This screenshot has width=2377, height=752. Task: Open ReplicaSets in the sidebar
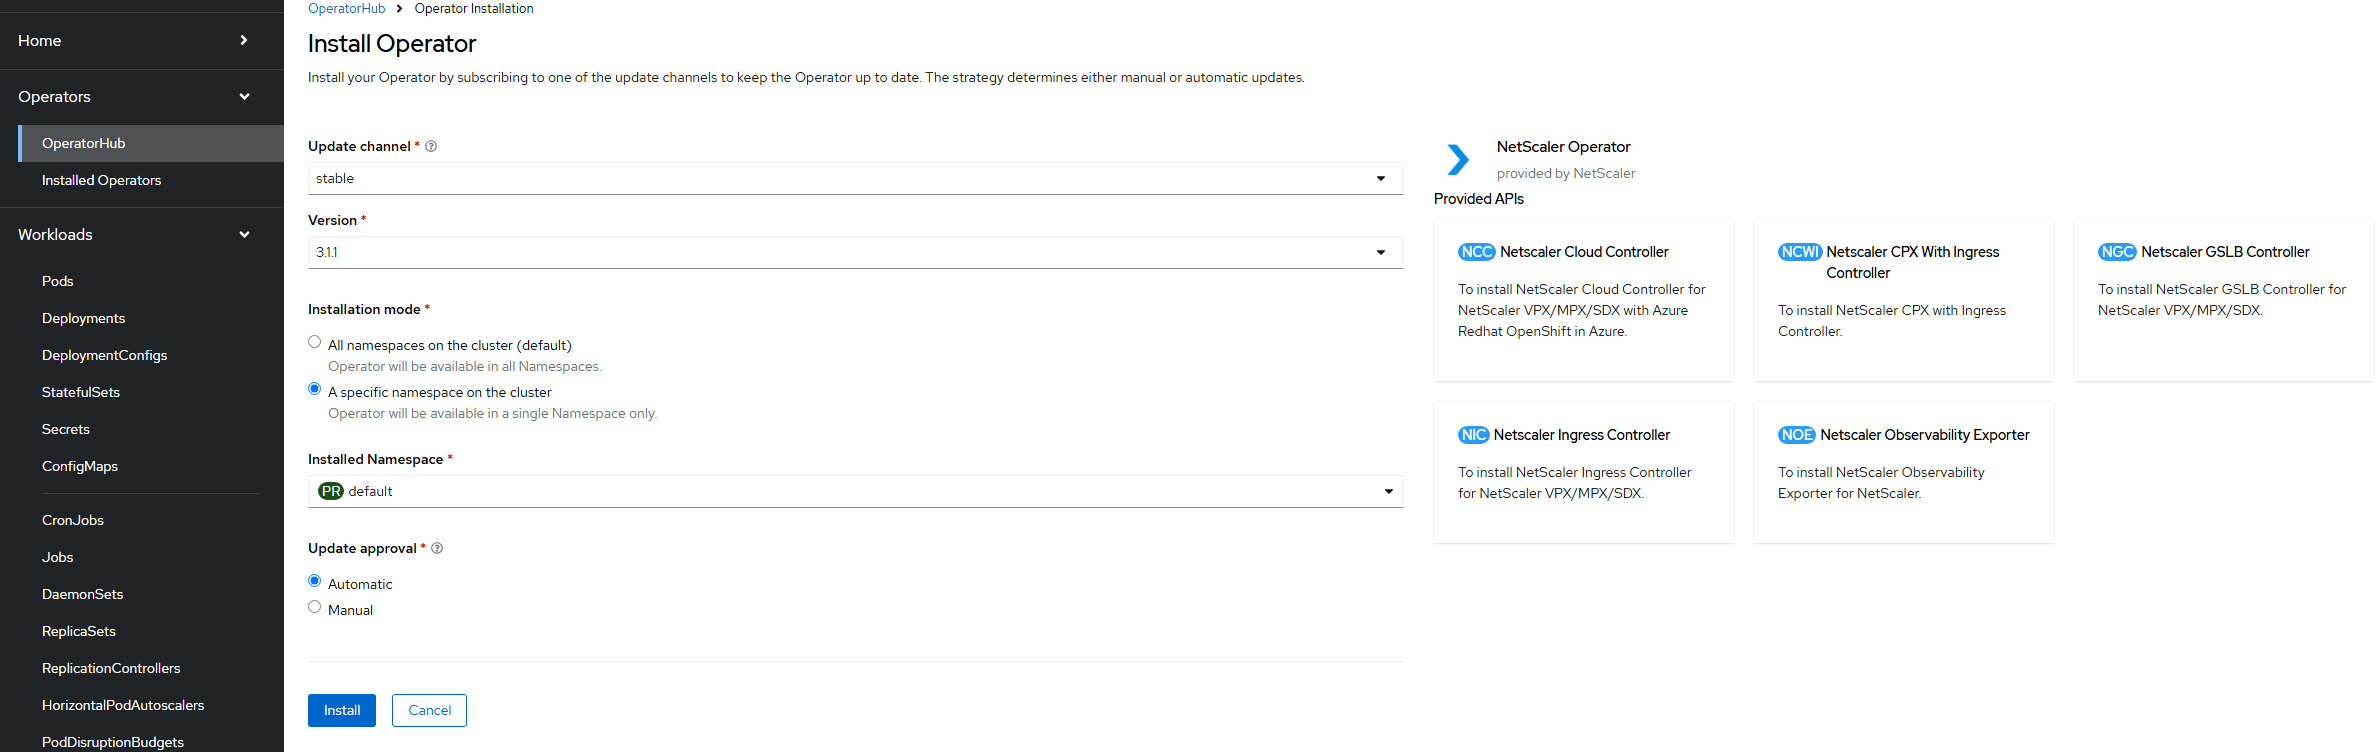click(151, 631)
